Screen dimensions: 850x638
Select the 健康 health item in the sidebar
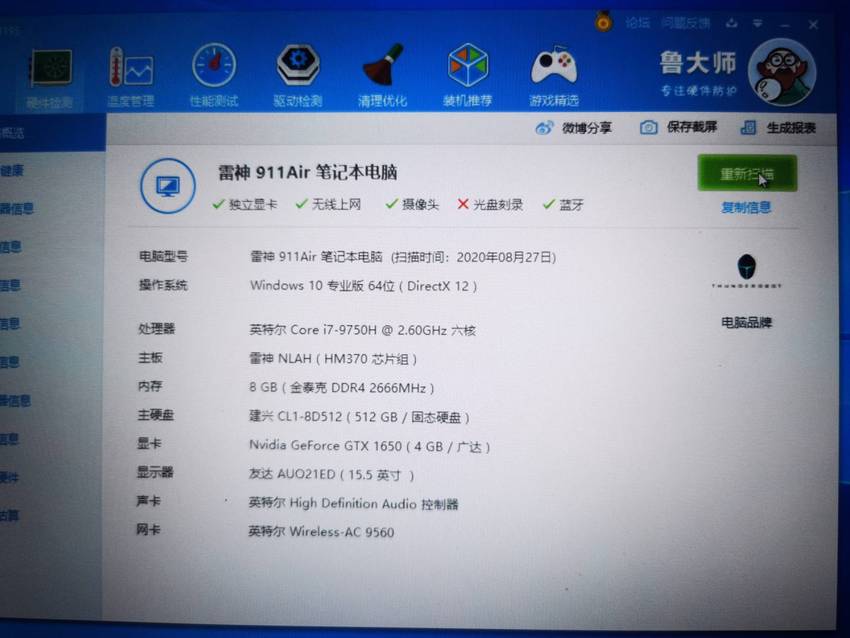(12, 171)
